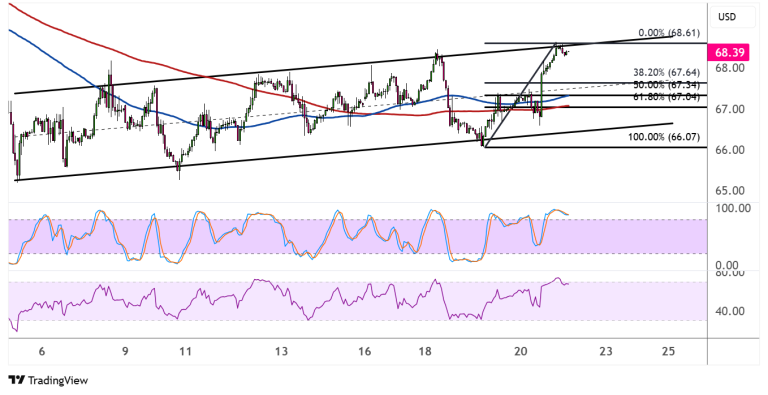Click the 100.00 stochastic scale label

point(733,208)
